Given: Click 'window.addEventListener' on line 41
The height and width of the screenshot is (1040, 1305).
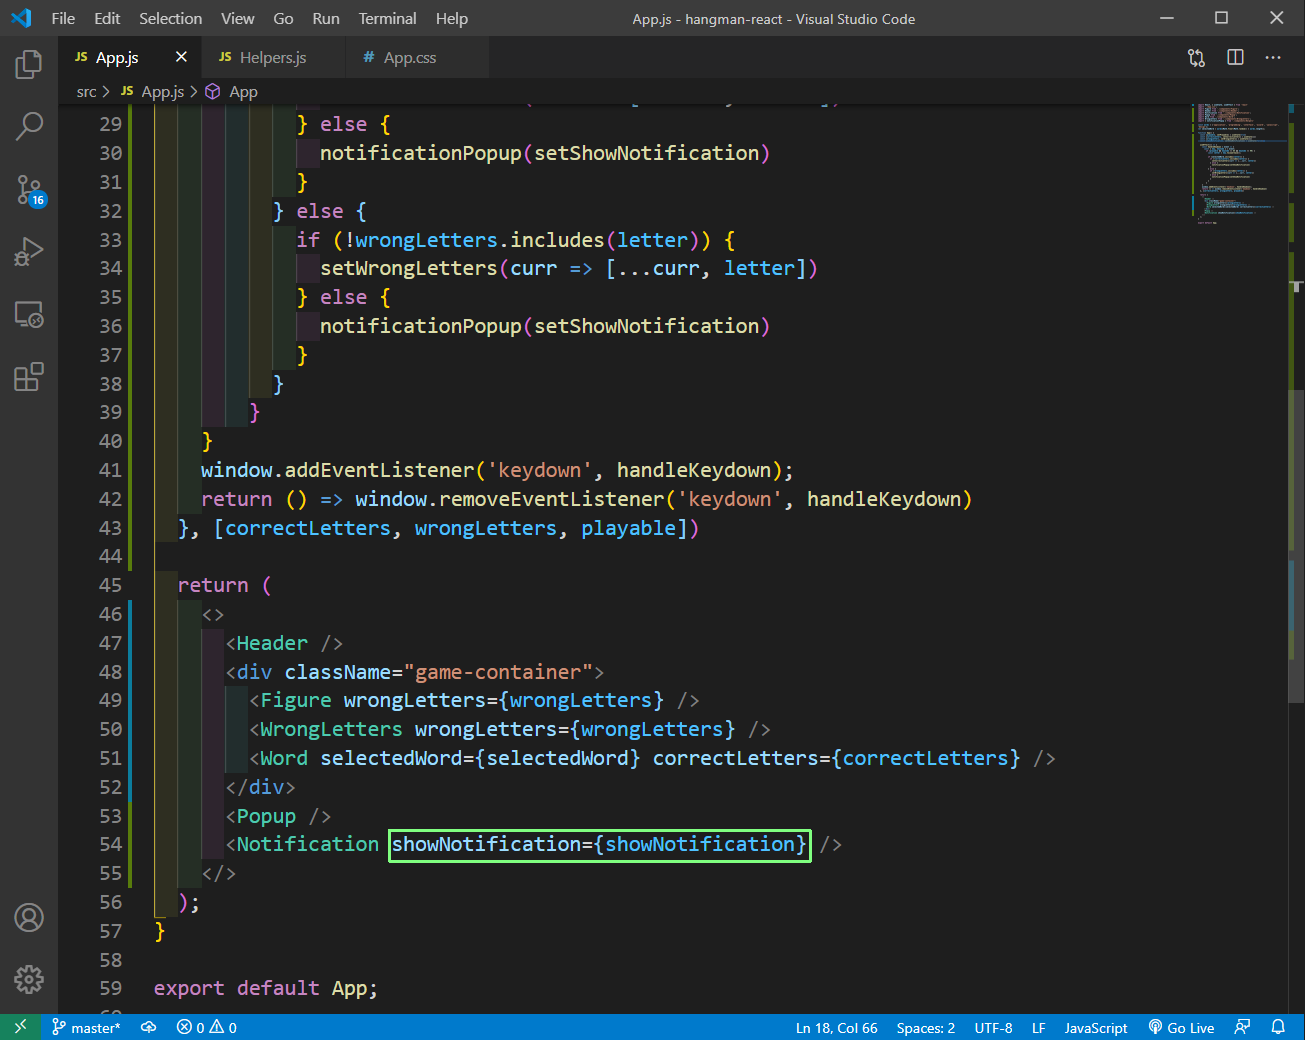Looking at the screenshot, I should click(337, 470).
